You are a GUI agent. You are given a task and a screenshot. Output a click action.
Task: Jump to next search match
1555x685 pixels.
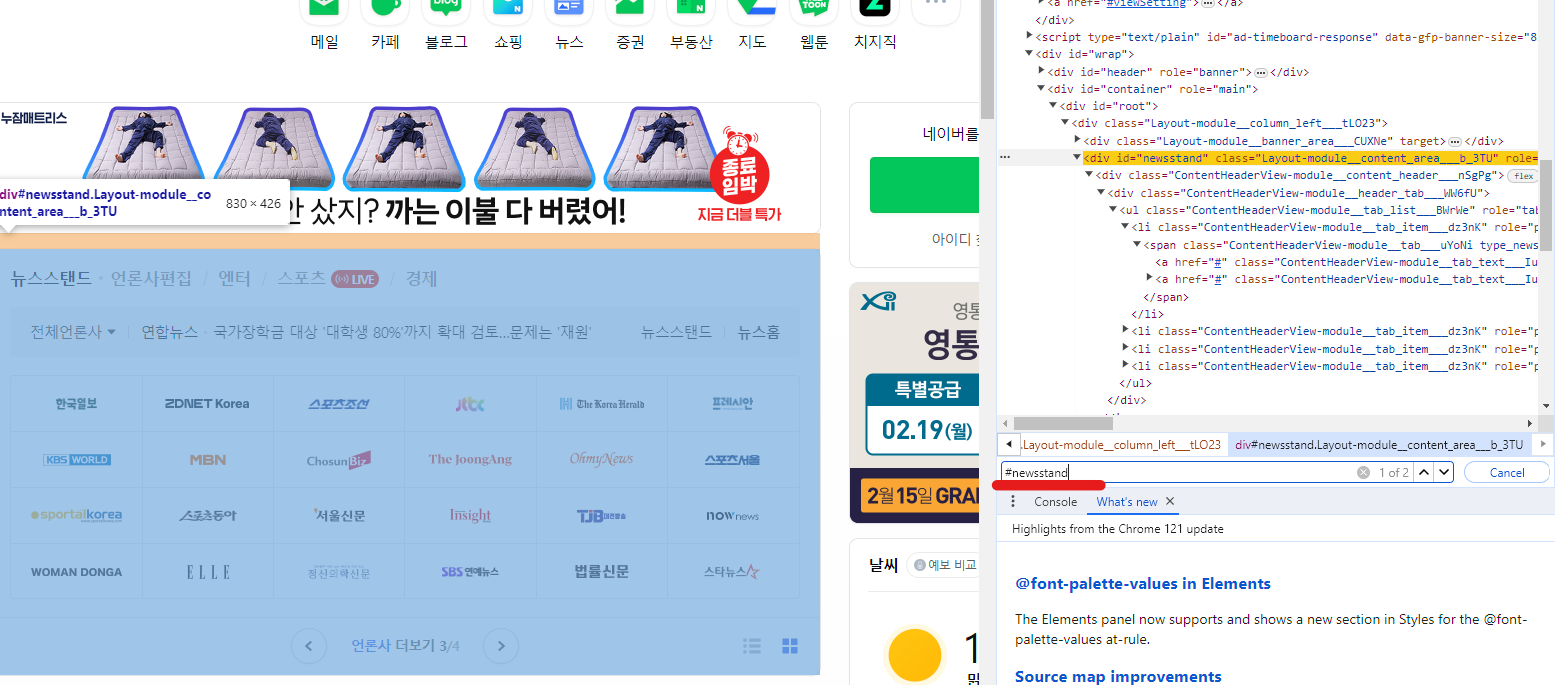point(1444,472)
